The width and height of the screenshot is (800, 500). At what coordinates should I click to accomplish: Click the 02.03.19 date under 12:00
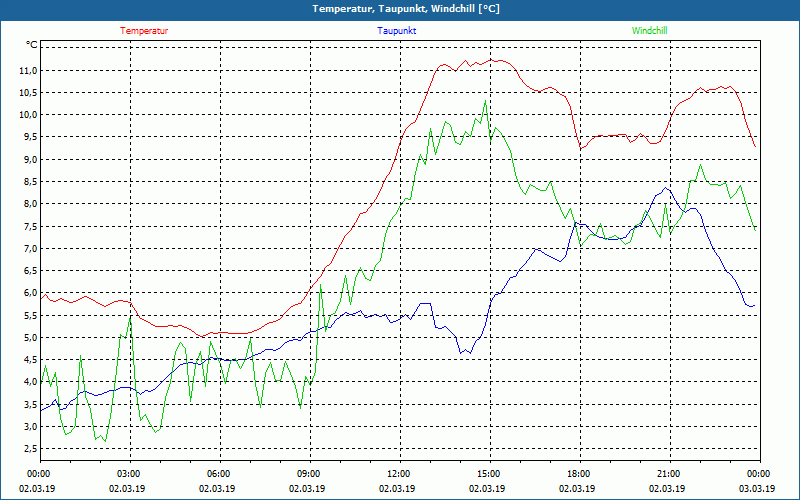(x=397, y=489)
